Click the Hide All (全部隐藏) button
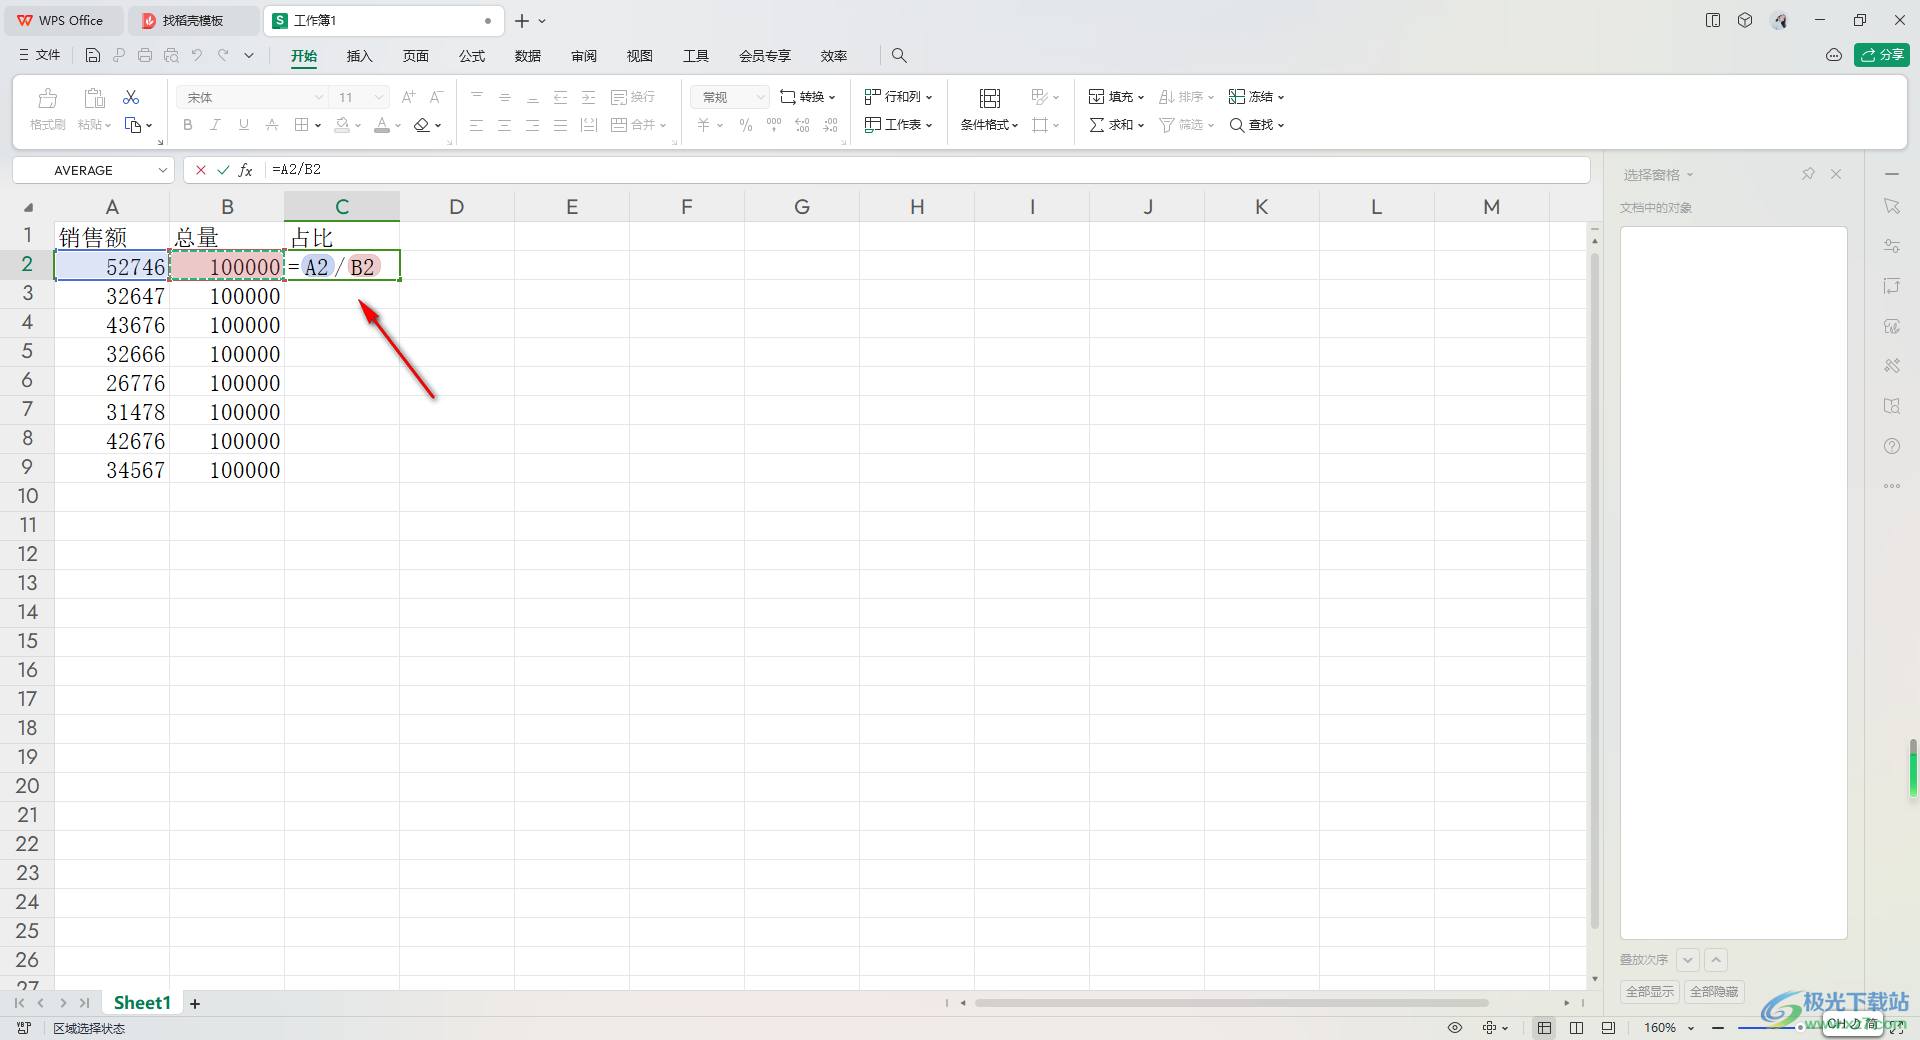1920x1040 pixels. (x=1714, y=991)
